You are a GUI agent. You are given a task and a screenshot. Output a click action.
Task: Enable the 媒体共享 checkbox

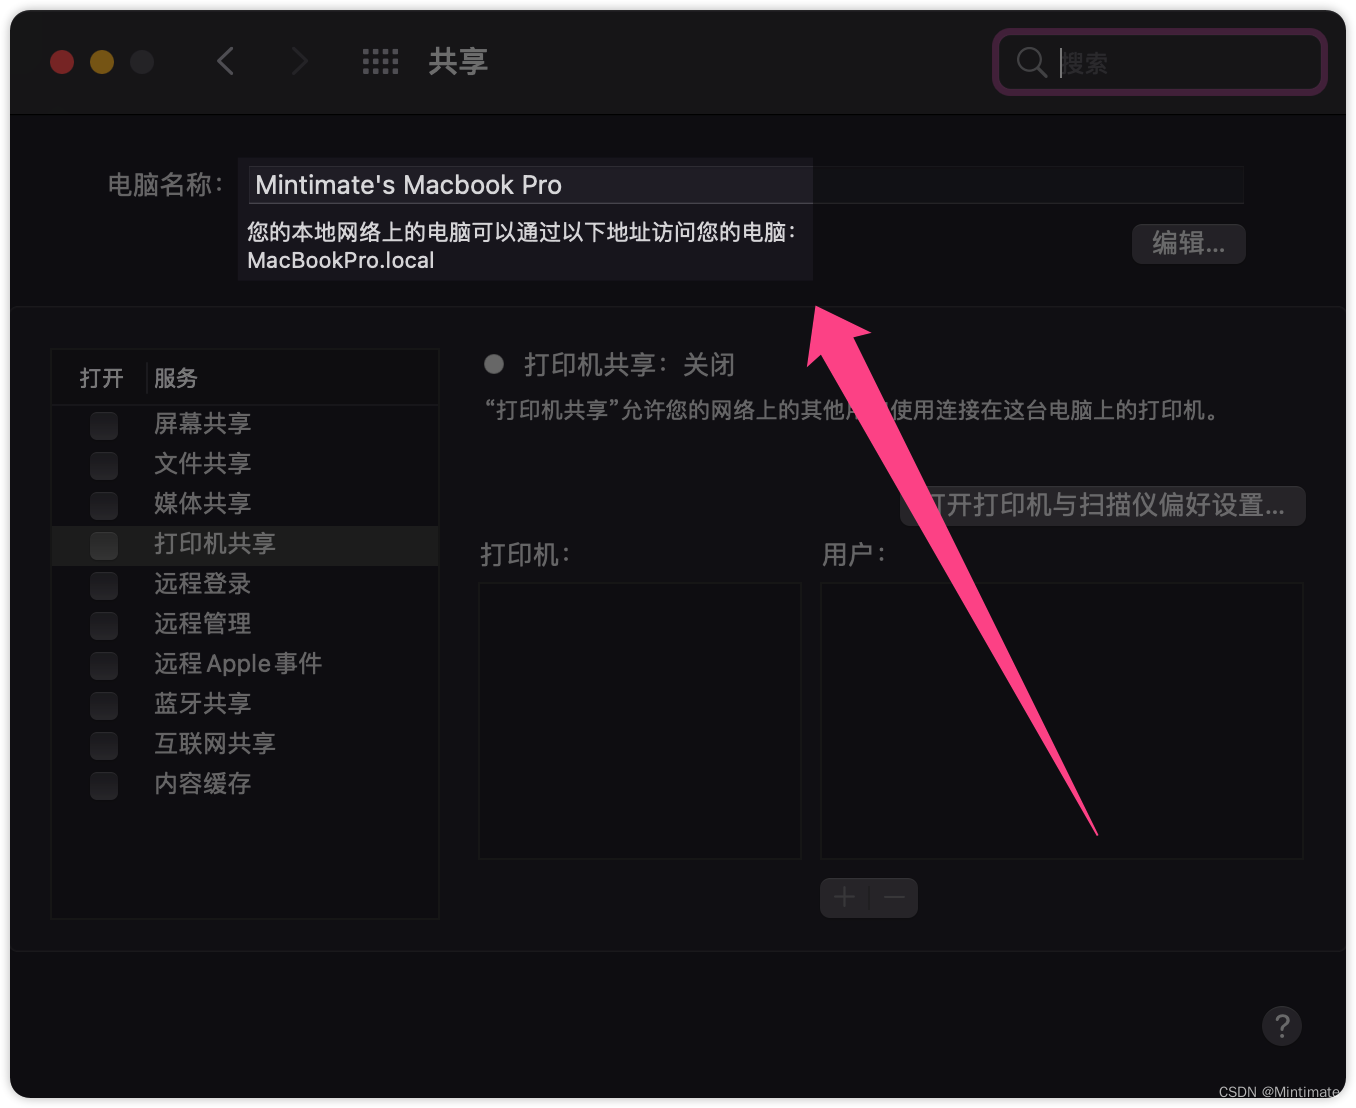click(x=104, y=505)
